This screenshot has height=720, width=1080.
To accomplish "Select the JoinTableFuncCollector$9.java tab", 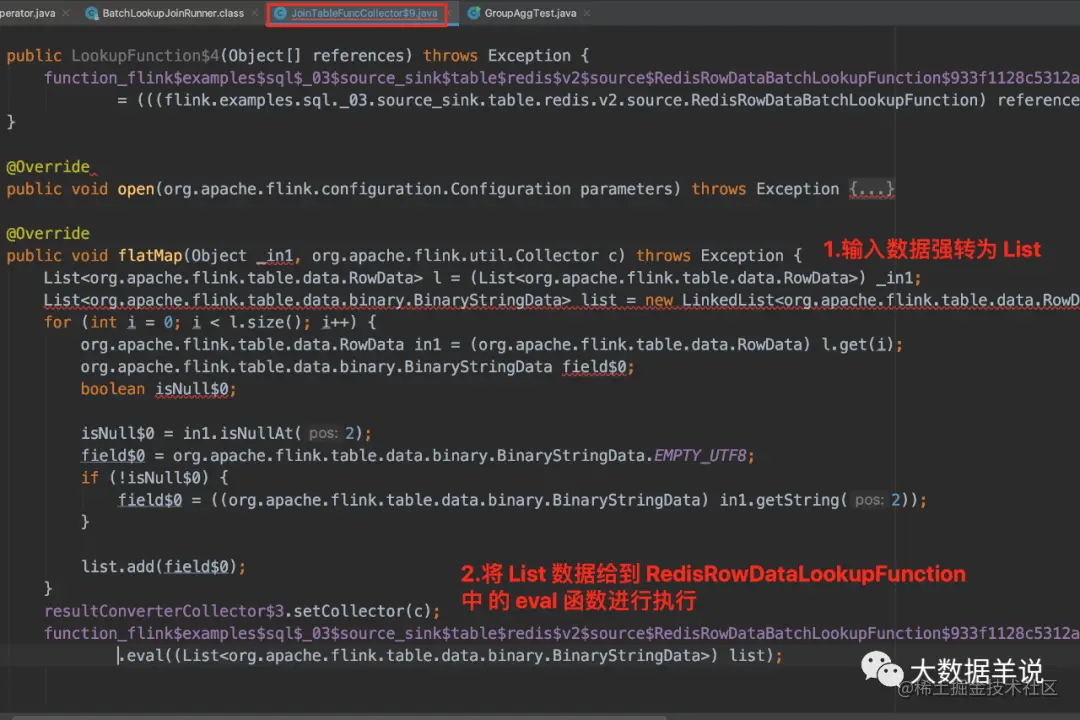I will [x=364, y=13].
